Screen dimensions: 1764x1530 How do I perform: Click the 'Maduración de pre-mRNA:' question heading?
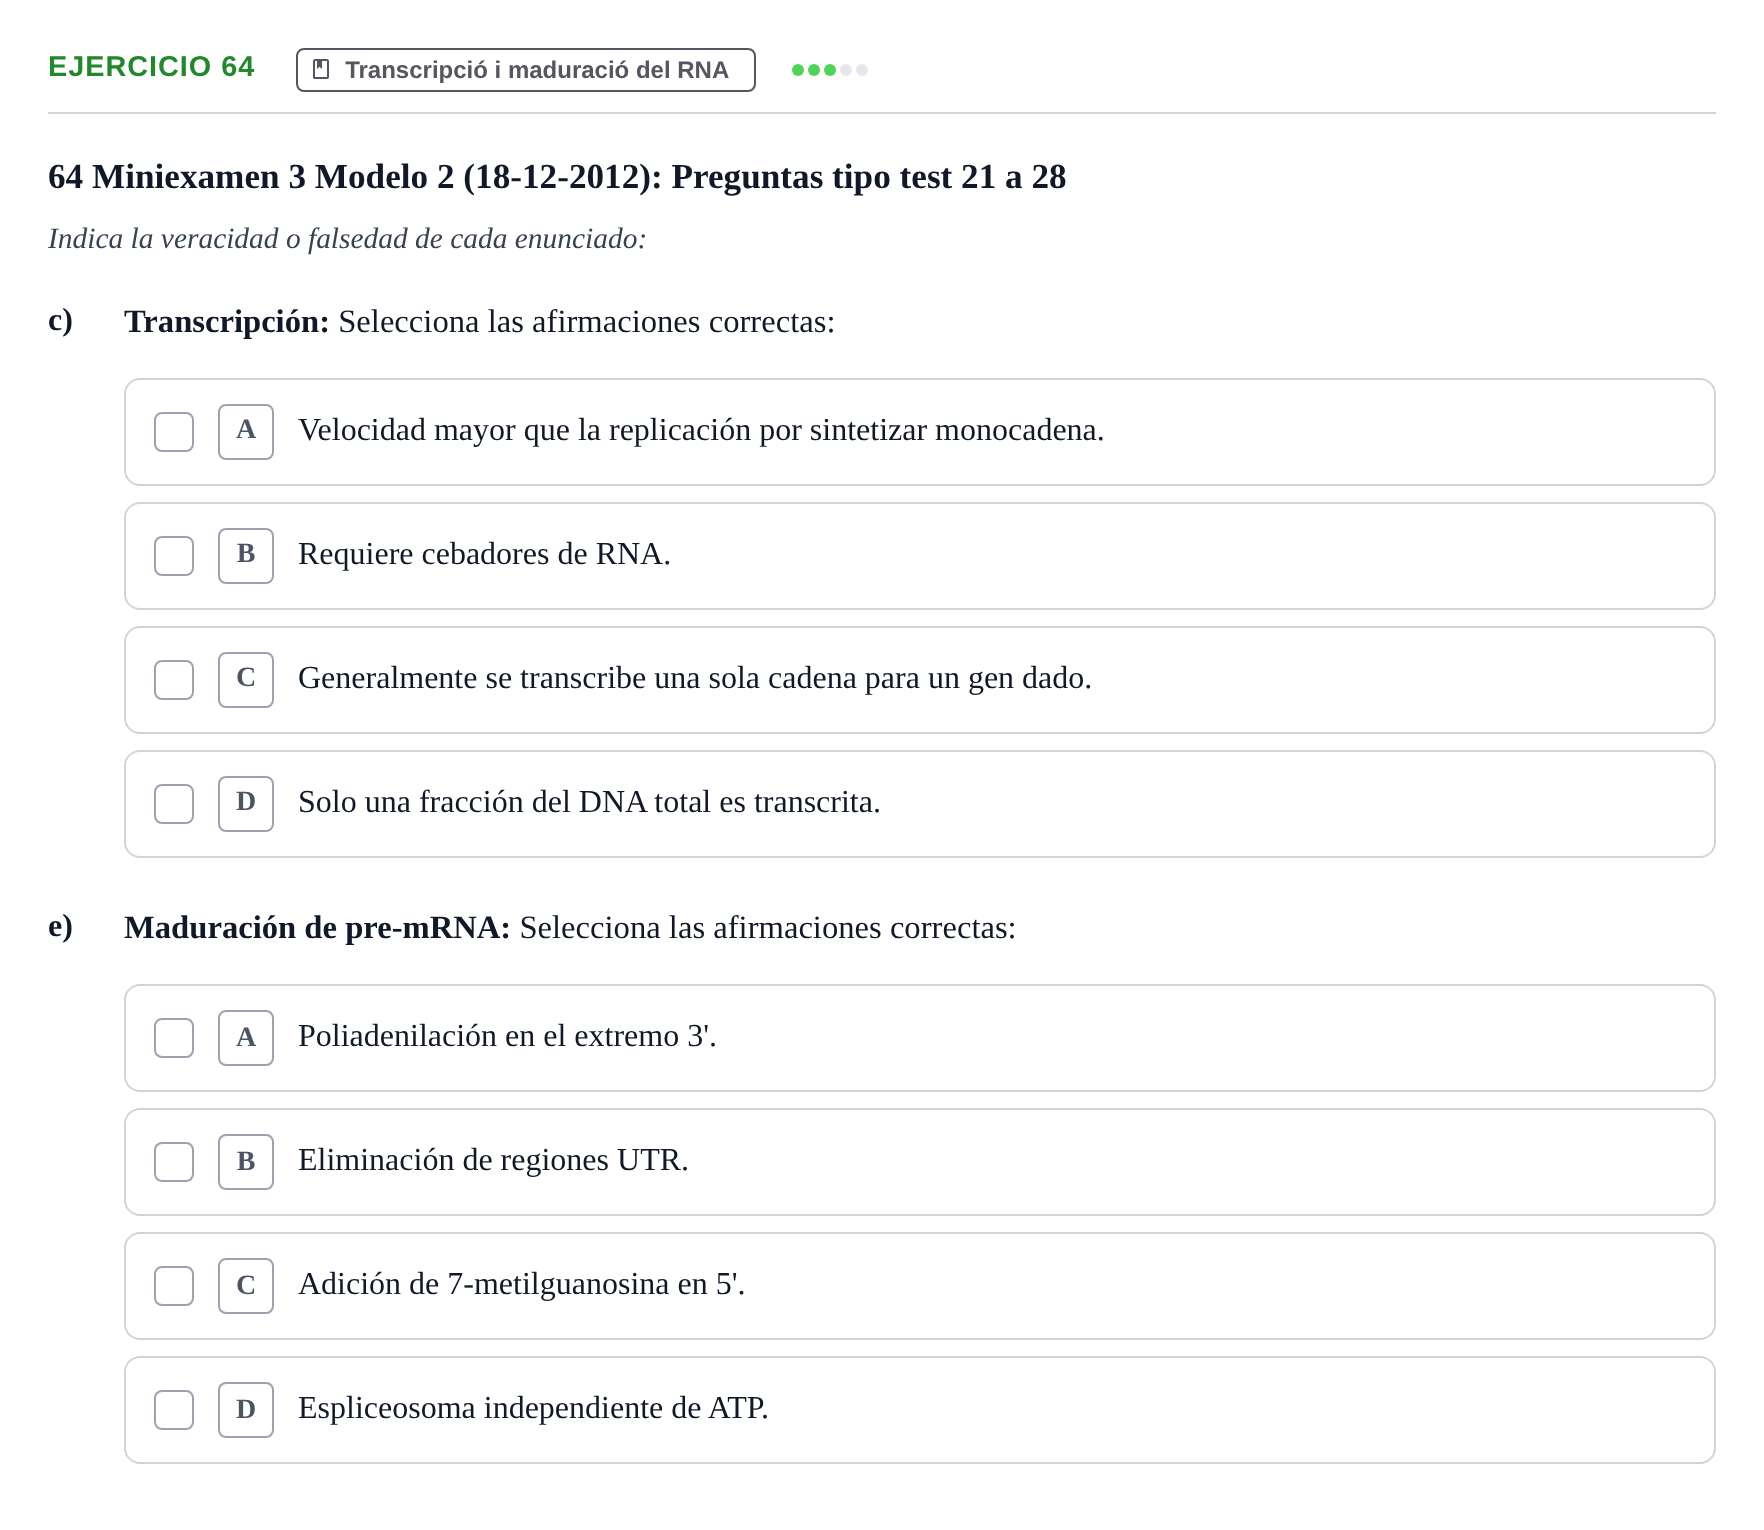click(x=317, y=928)
